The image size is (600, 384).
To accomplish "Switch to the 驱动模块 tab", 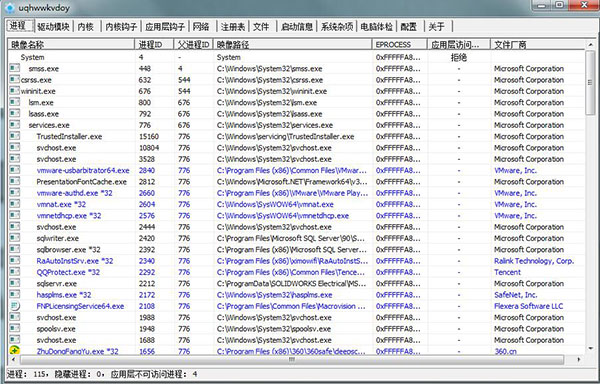I will click(54, 26).
